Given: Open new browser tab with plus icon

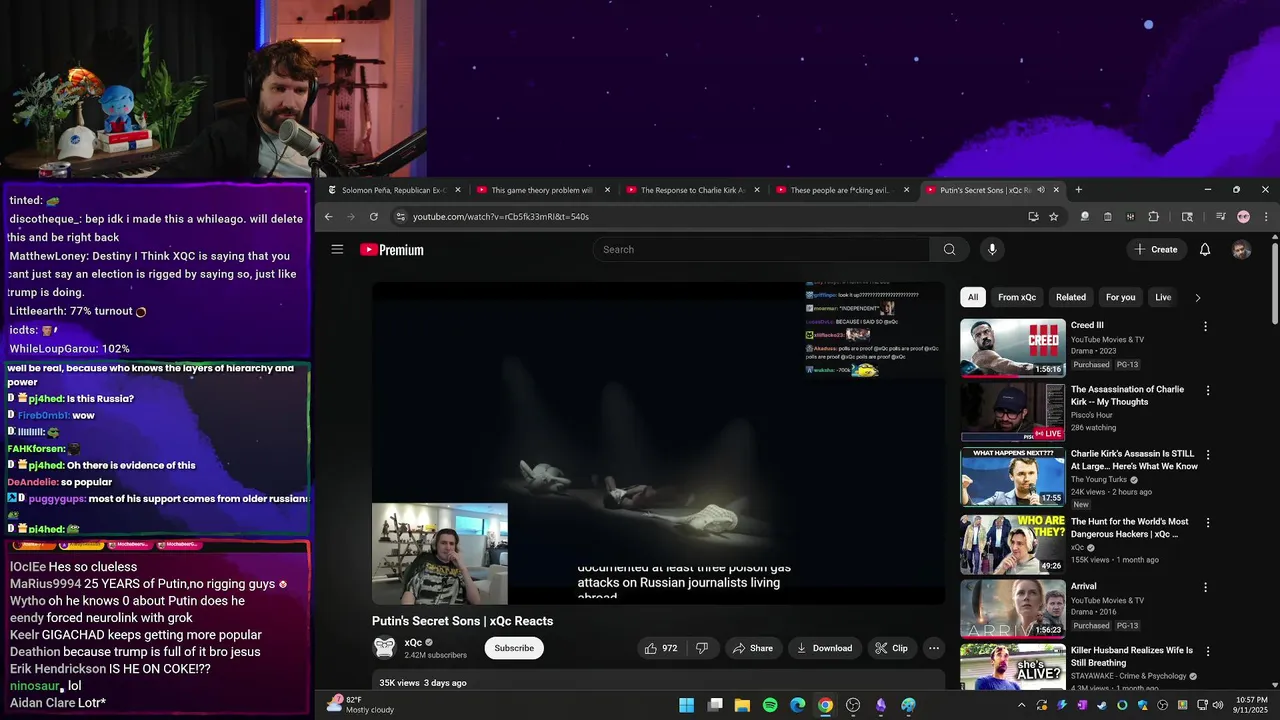Looking at the screenshot, I should [1078, 190].
